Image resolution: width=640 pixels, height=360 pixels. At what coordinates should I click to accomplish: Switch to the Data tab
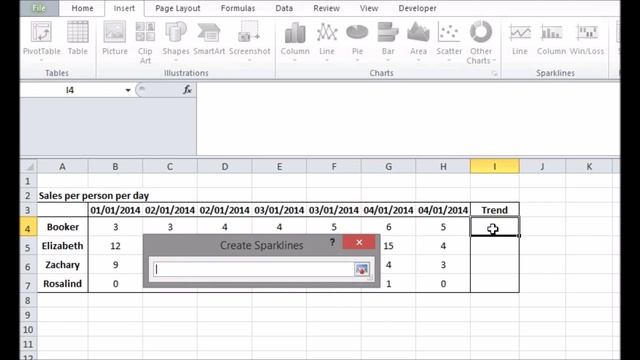pos(284,8)
